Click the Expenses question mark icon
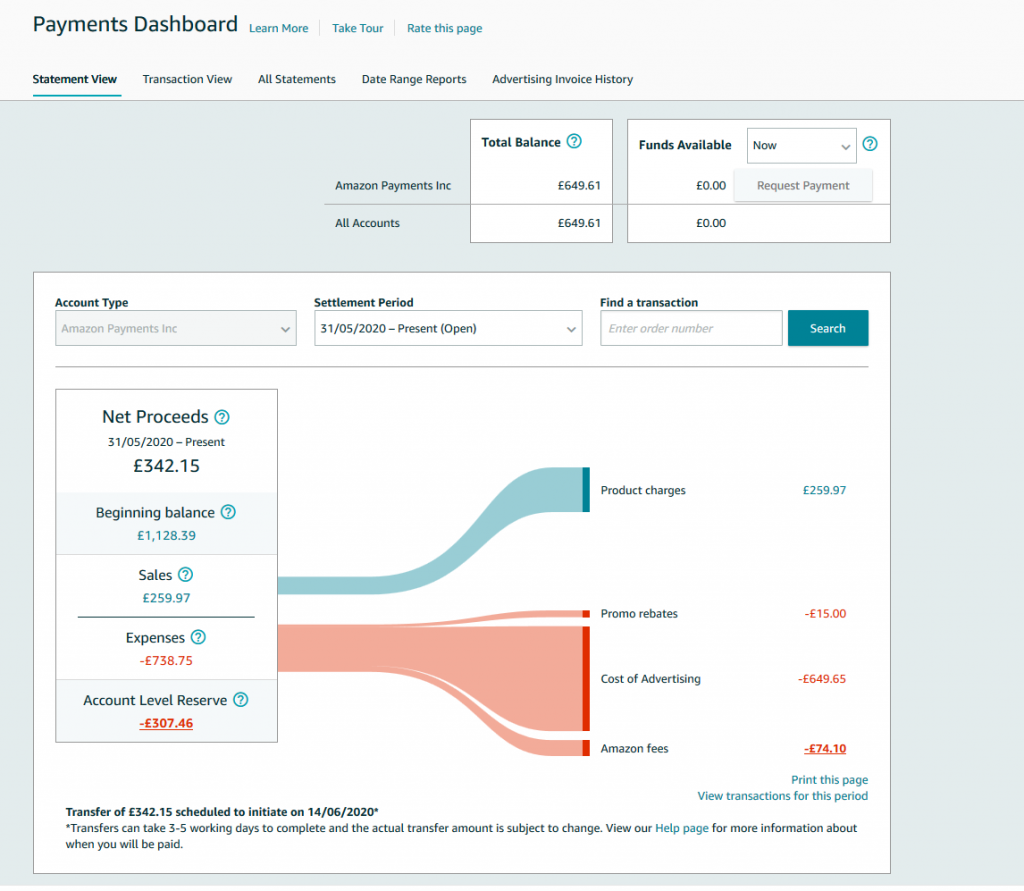This screenshot has width=1024, height=891. coord(198,638)
